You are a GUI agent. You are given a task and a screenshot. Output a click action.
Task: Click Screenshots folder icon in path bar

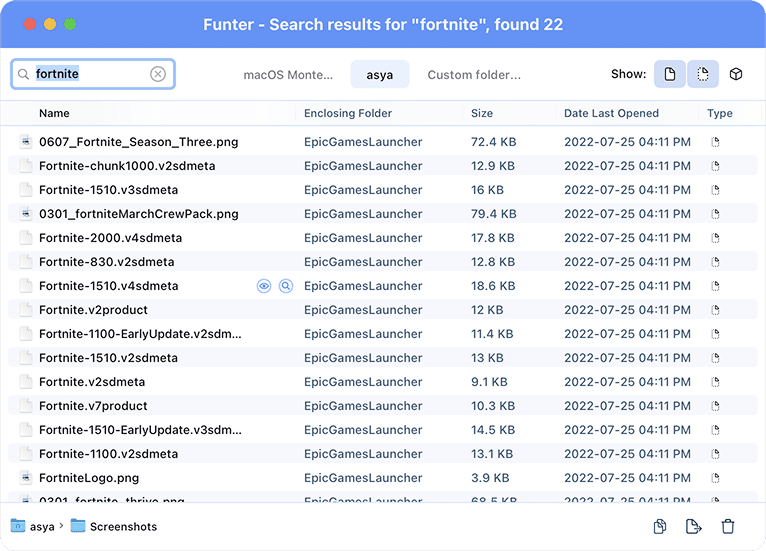[x=78, y=526]
